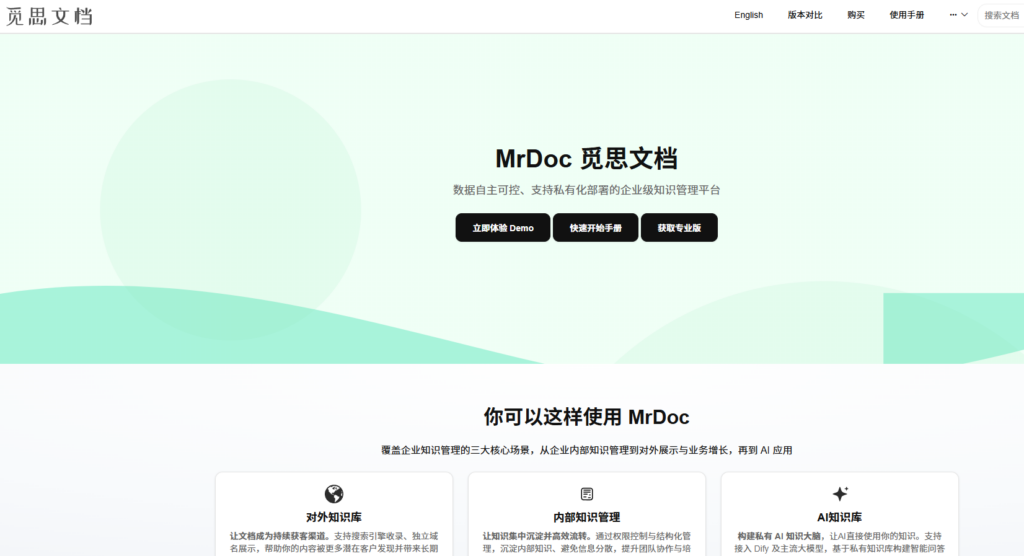Click the 你可以这样使用 MrDoc section heading

tap(586, 417)
